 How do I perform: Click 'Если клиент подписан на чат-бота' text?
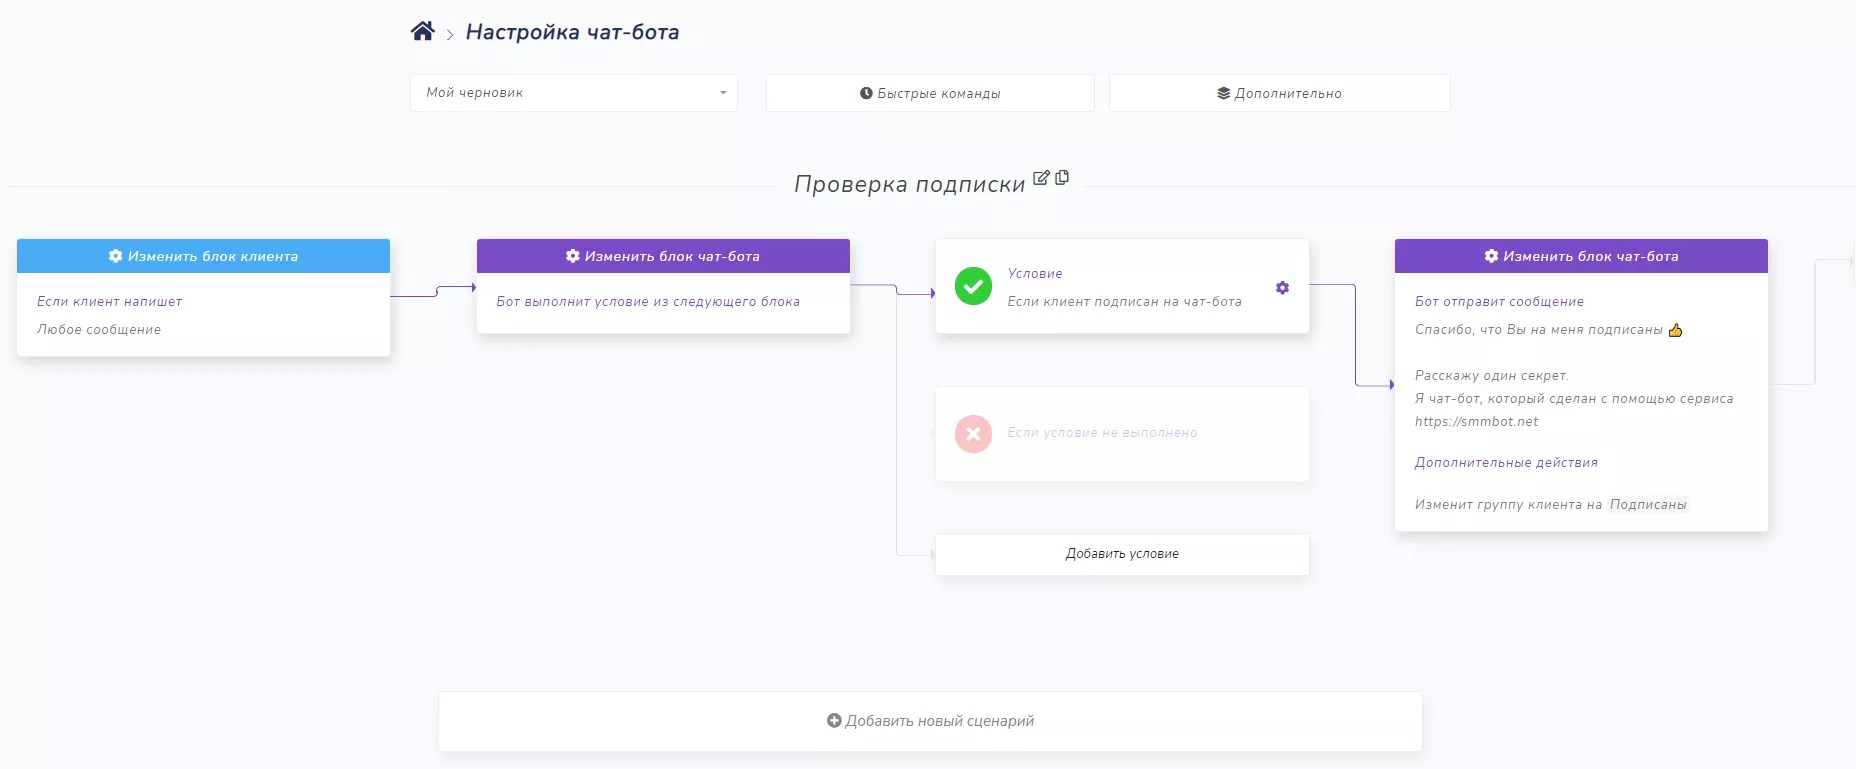click(x=1124, y=301)
